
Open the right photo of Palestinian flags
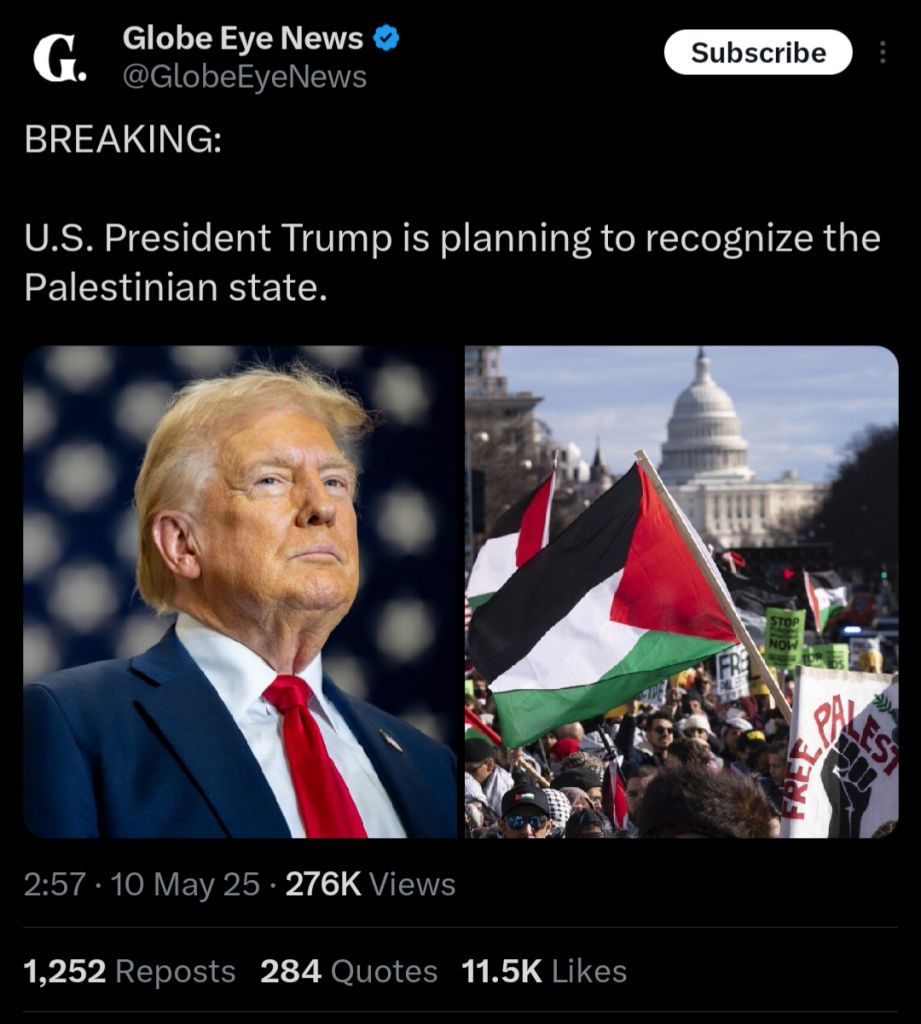pos(681,592)
